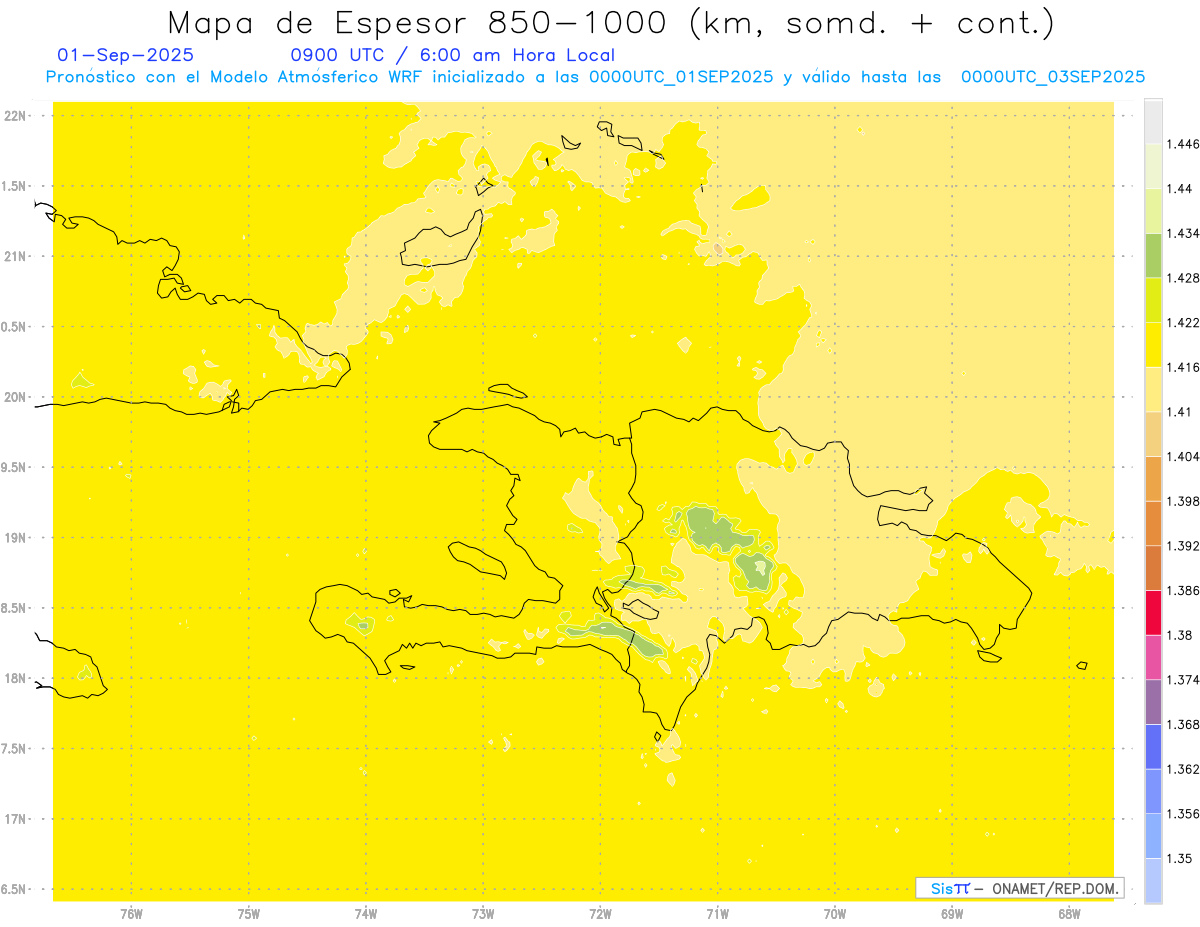Click the colorbar value '1.392'
This screenshot has height=927, width=1200.
coord(1185,546)
